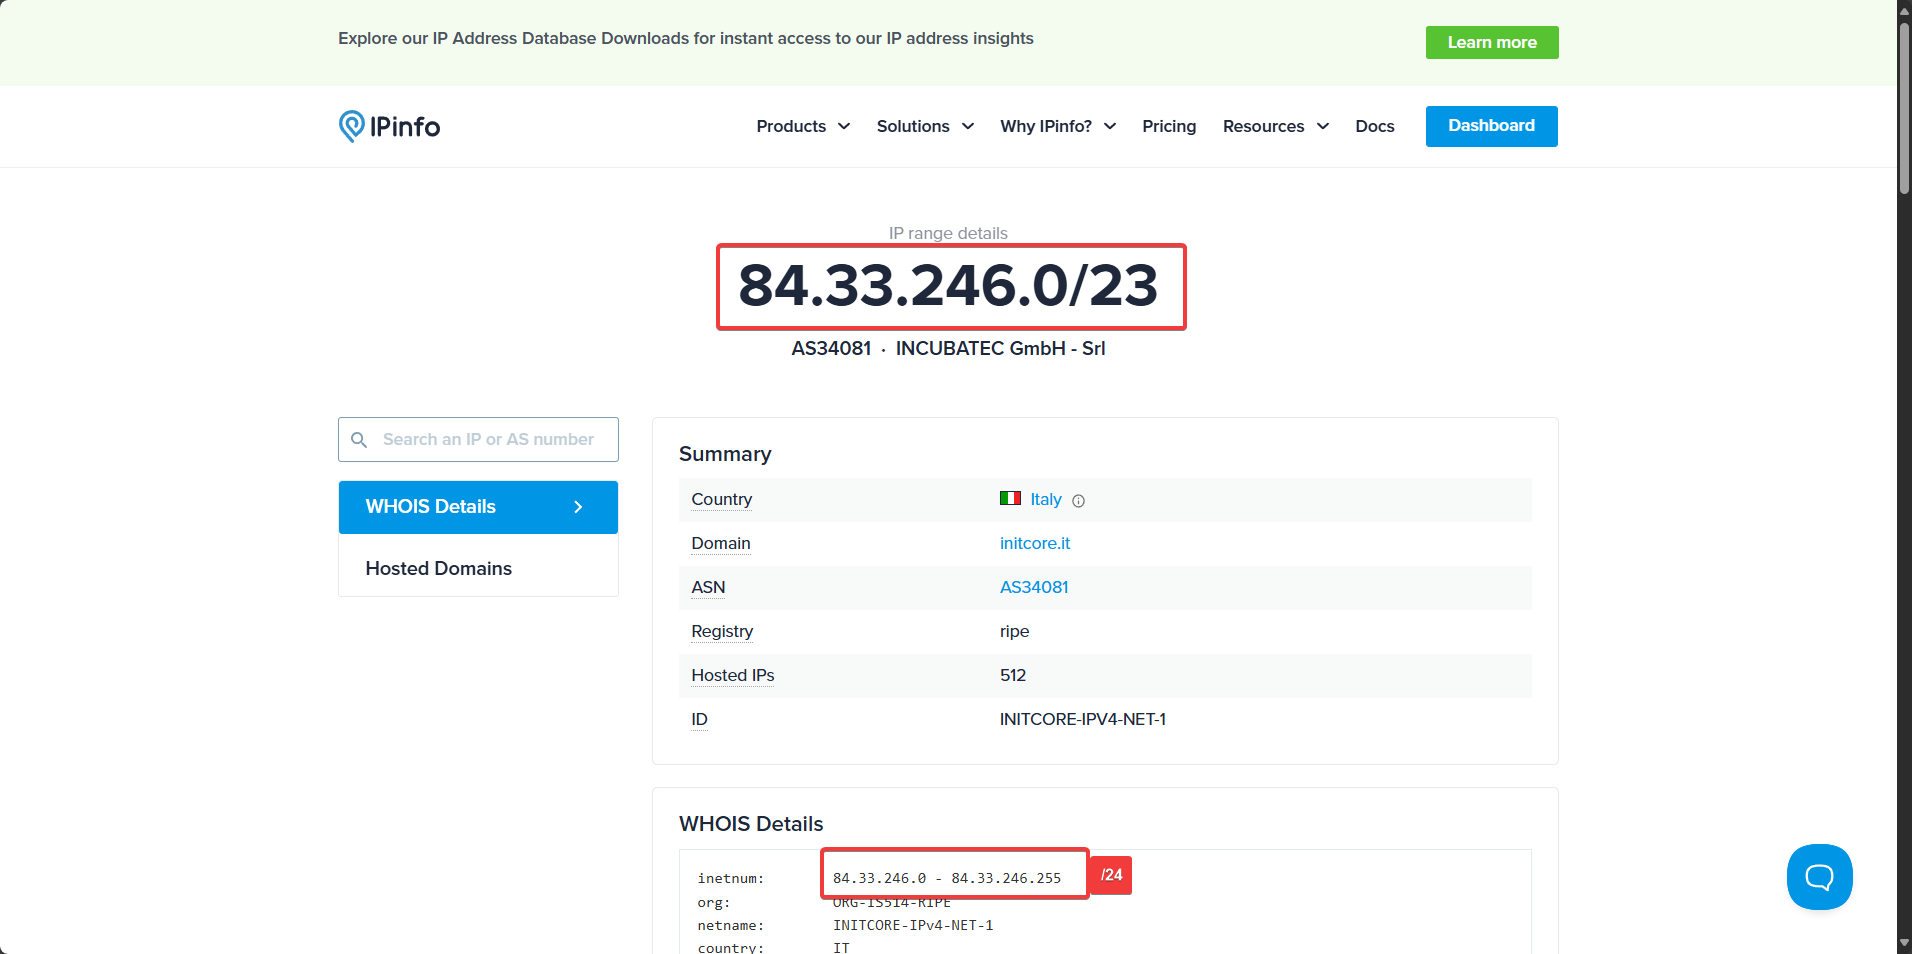The height and width of the screenshot is (954, 1912).
Task: Open the Docs page
Action: click(x=1375, y=126)
